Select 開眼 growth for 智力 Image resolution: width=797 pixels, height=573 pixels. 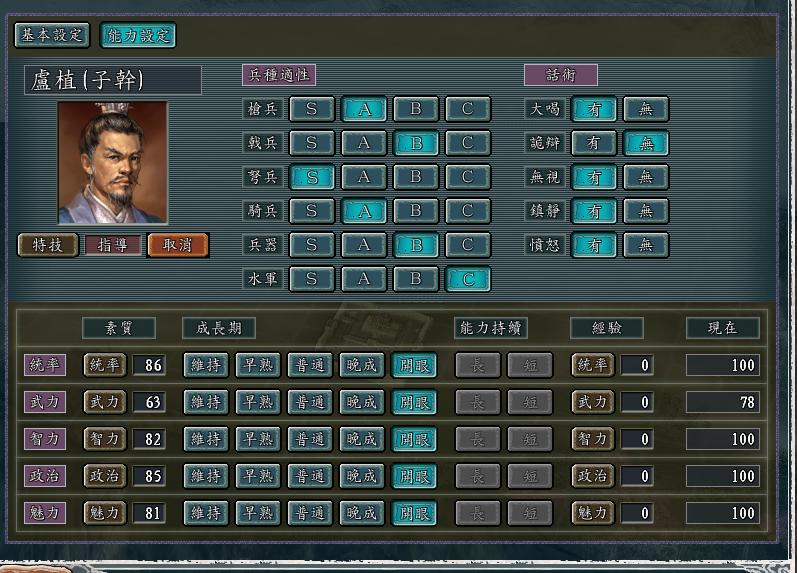[414, 439]
